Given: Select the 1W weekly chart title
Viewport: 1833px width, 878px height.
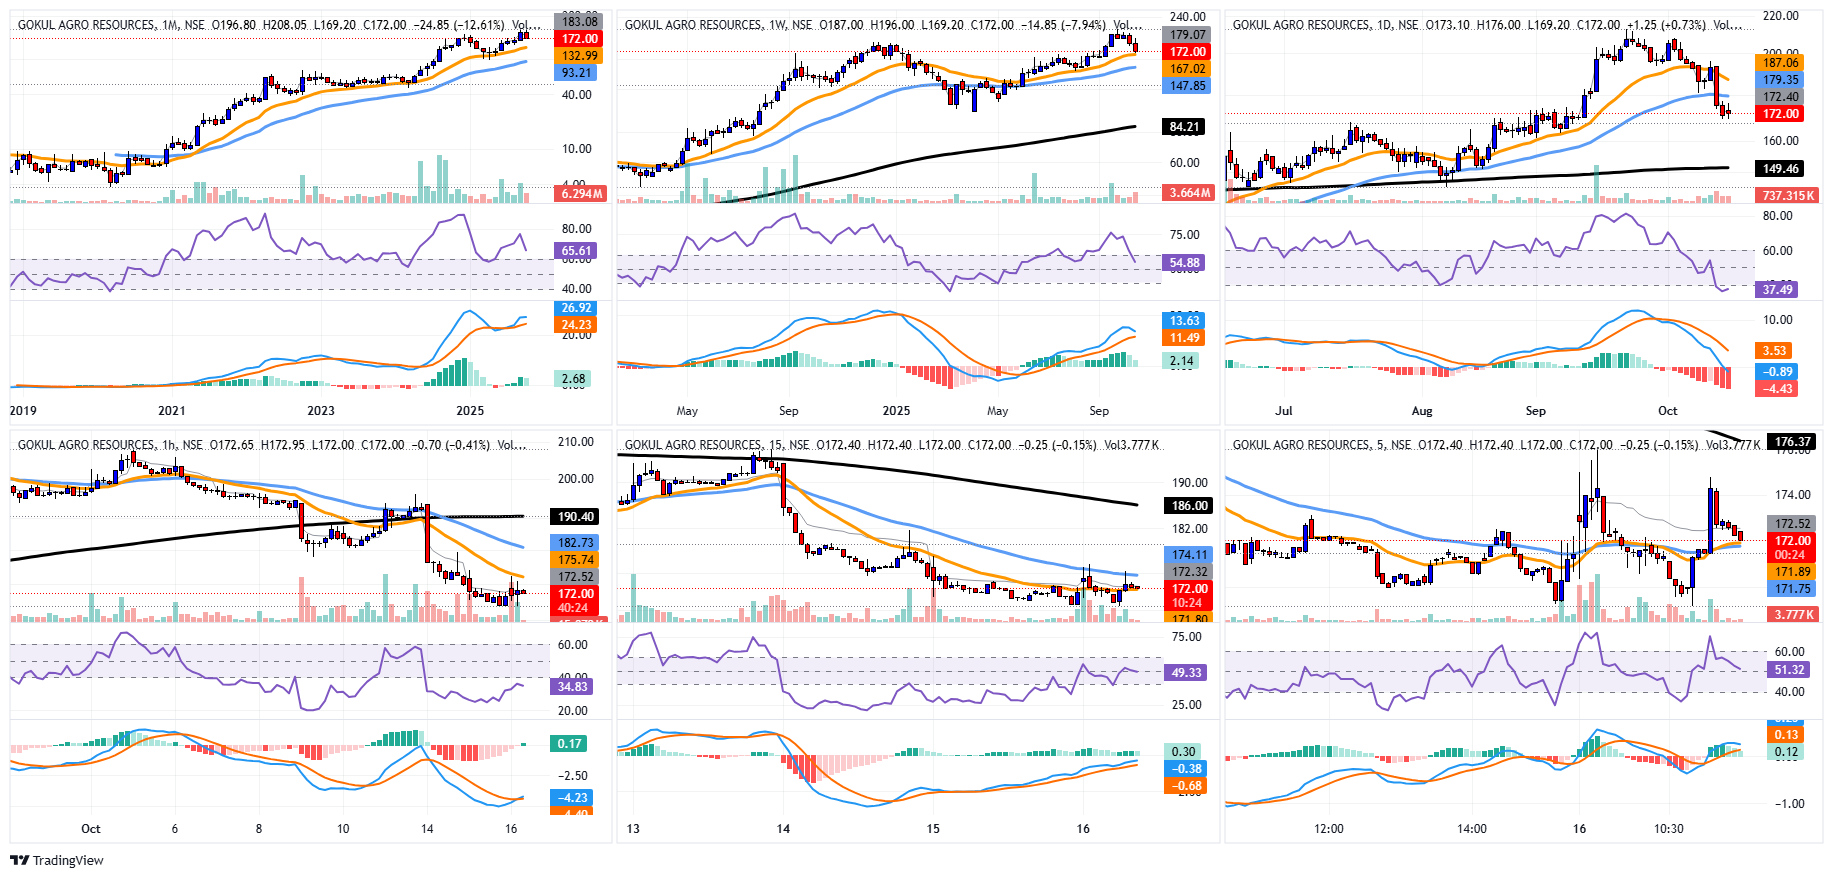Looking at the screenshot, I should (694, 25).
